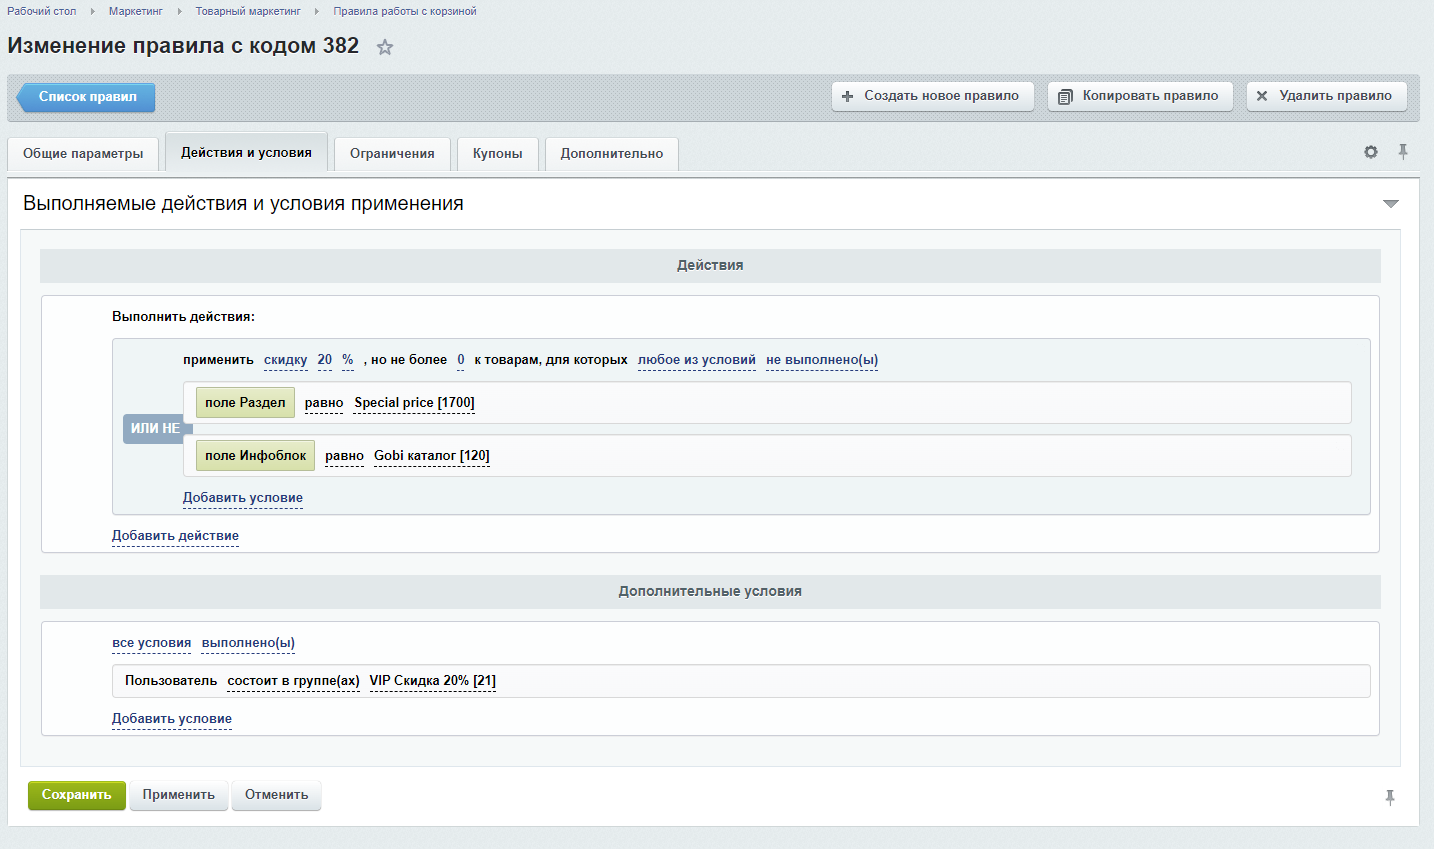Click the pin icon next to tabs gear
Screen dimensions: 1434x849
1403,152
